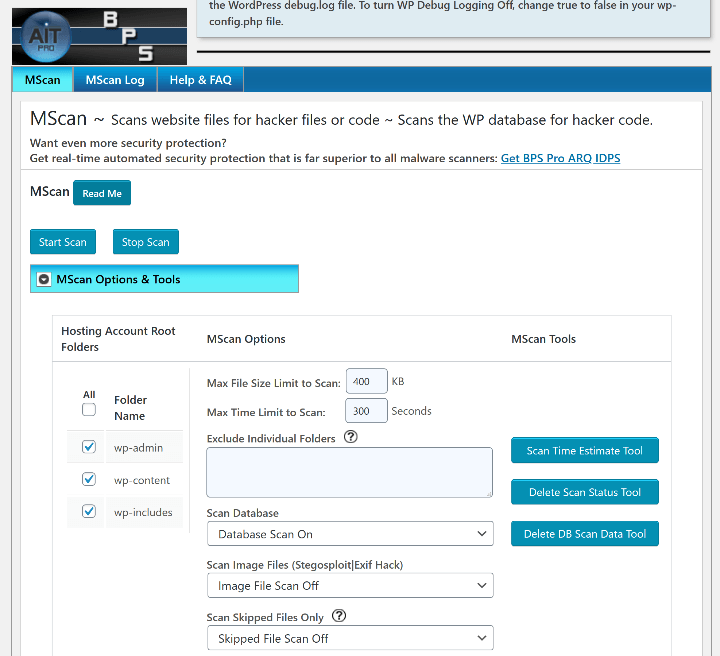Click the Delete DB Scan Data Tool button
Viewport: 720px width, 656px height.
(x=585, y=534)
